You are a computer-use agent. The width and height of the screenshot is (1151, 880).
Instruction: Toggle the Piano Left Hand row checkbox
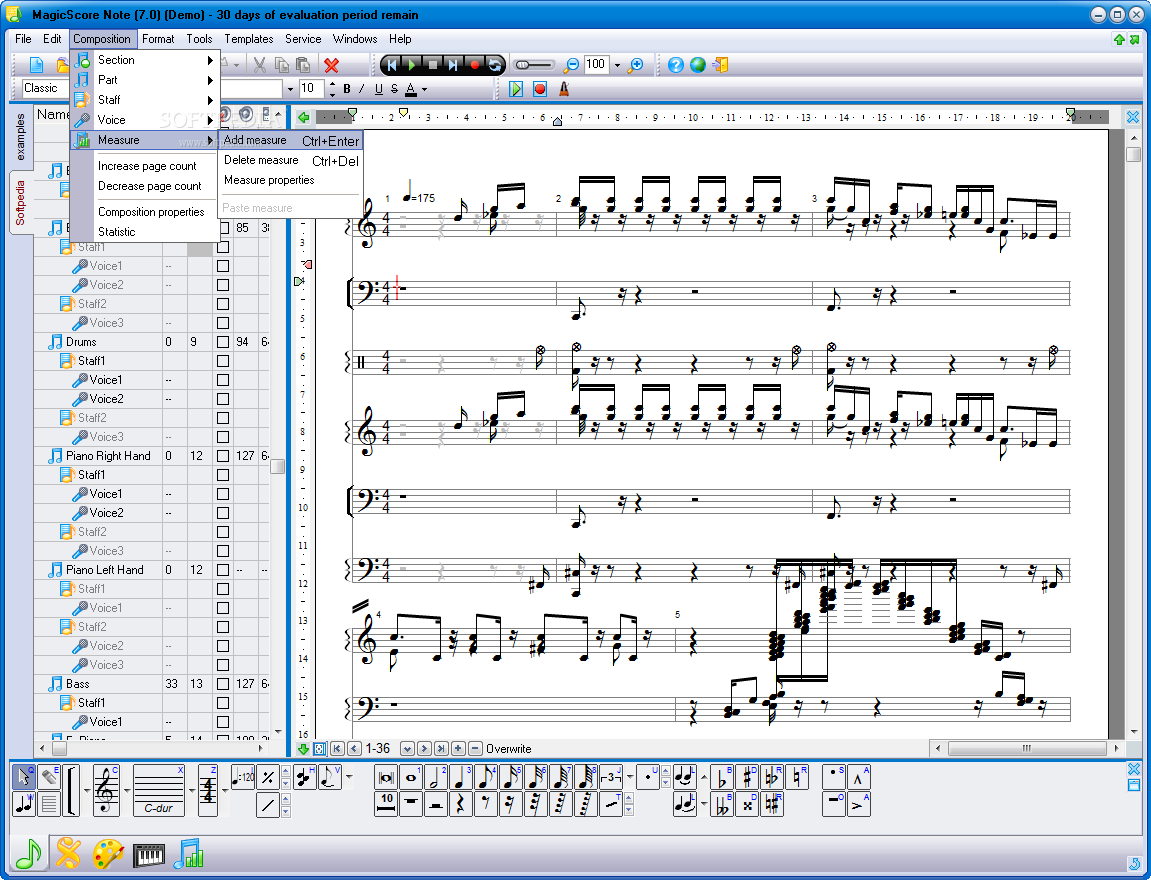223,570
